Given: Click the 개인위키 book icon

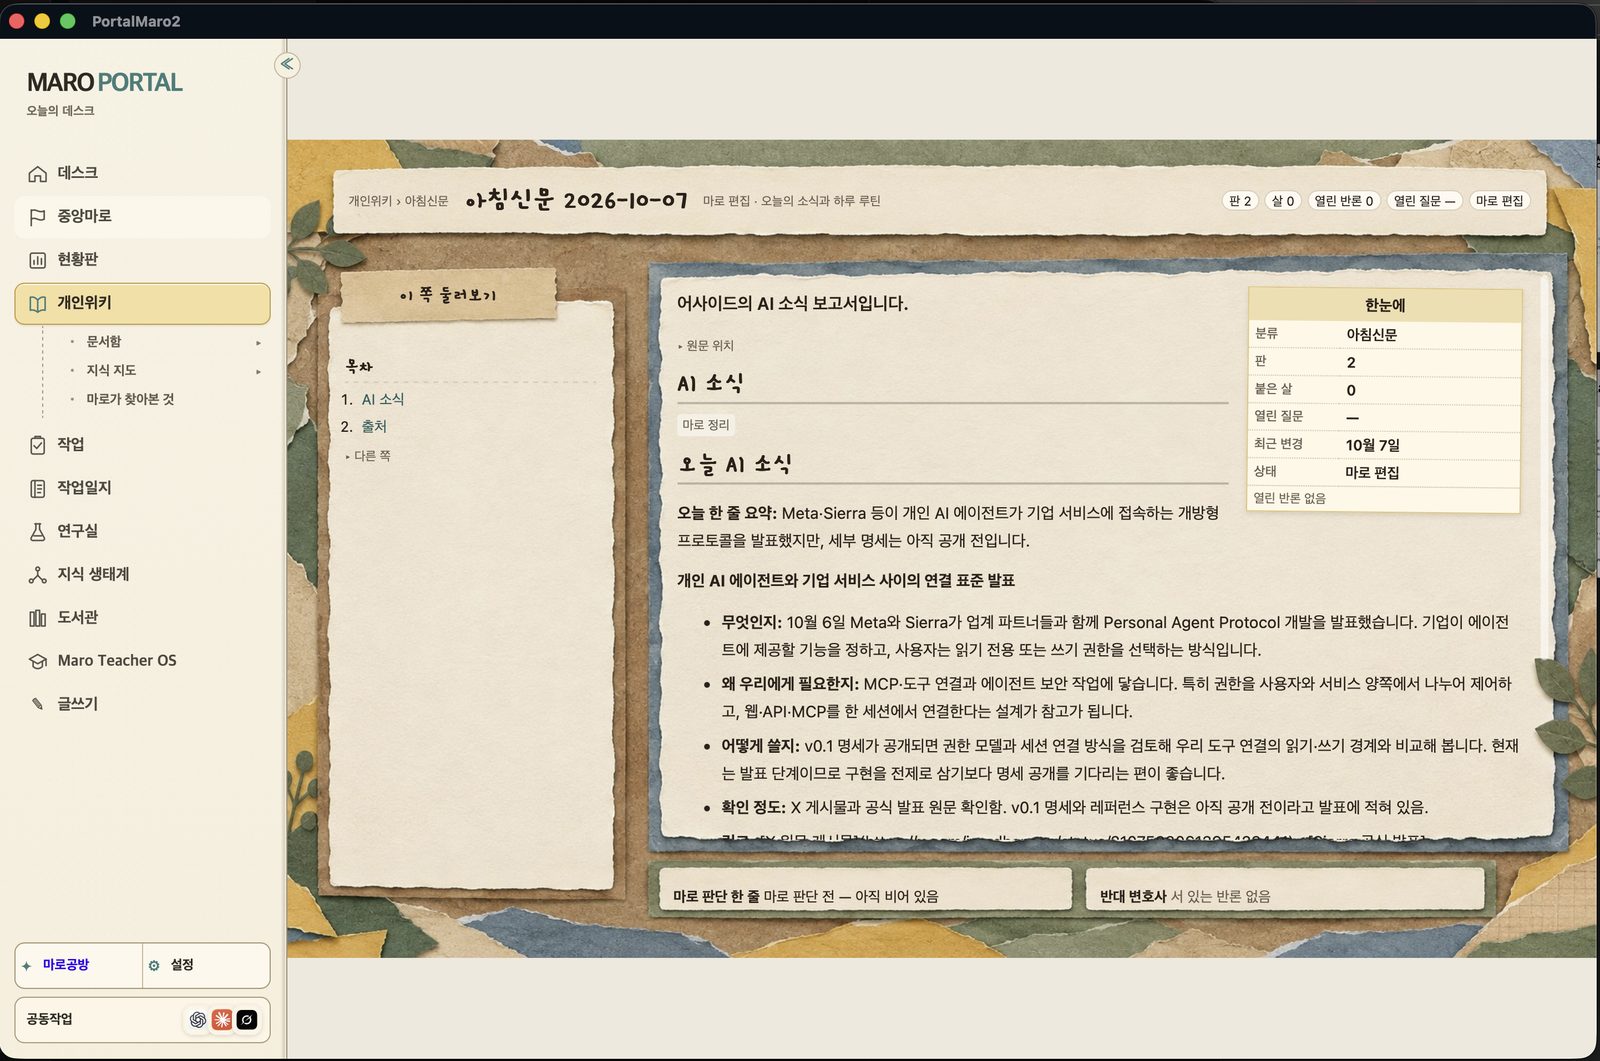Looking at the screenshot, I should tap(38, 304).
